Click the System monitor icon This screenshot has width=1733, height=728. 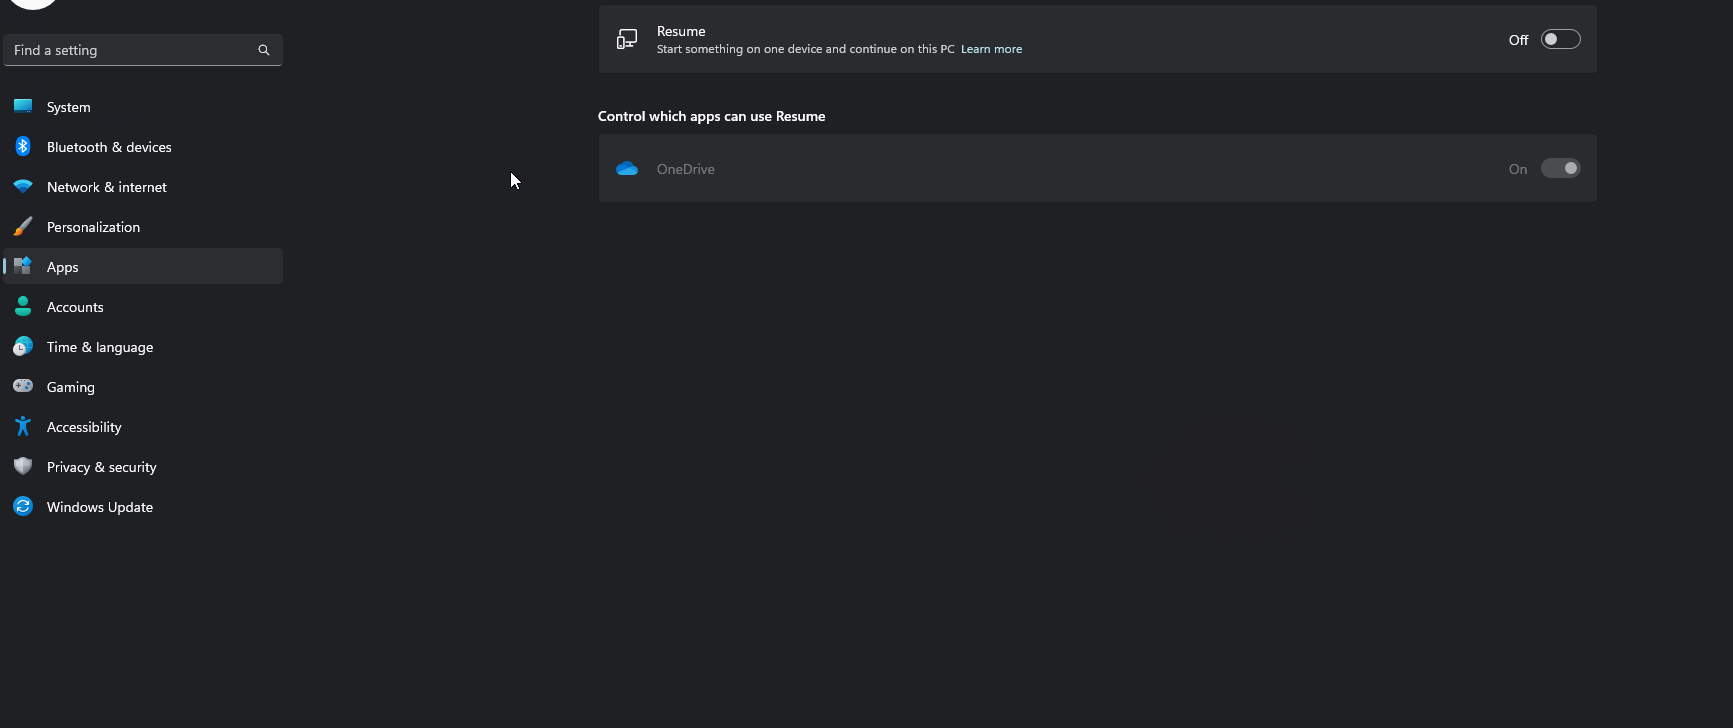(x=23, y=106)
